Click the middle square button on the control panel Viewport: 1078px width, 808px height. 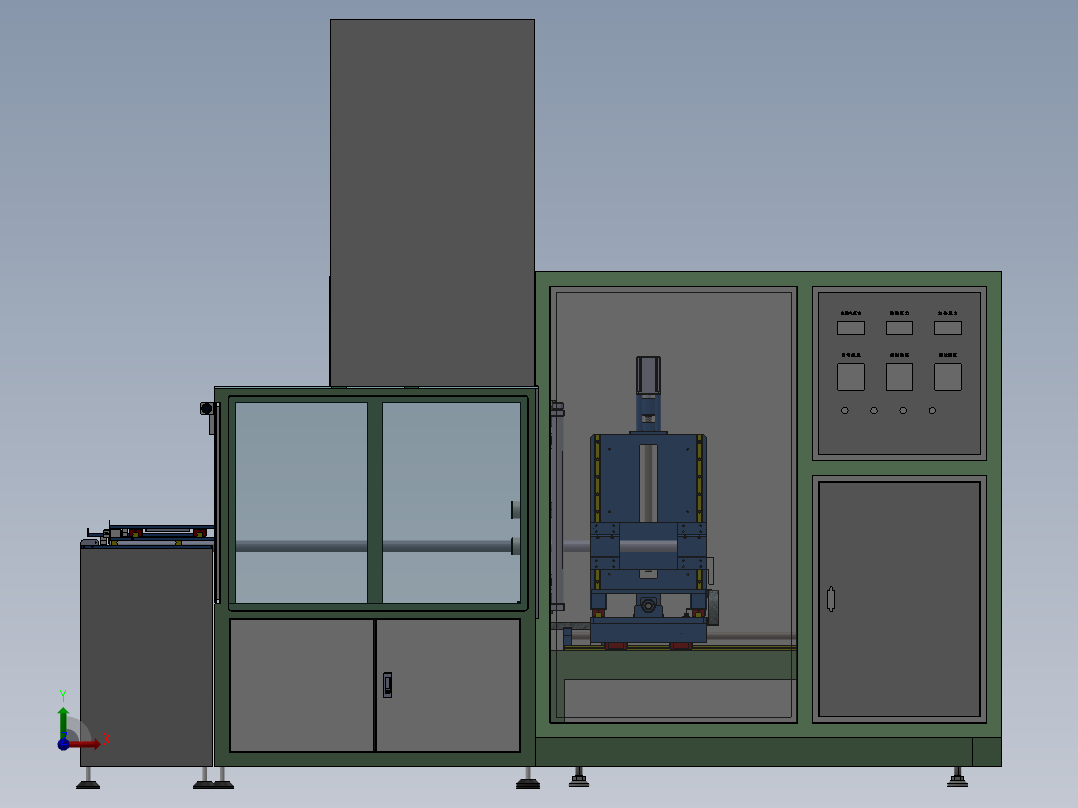(x=899, y=377)
